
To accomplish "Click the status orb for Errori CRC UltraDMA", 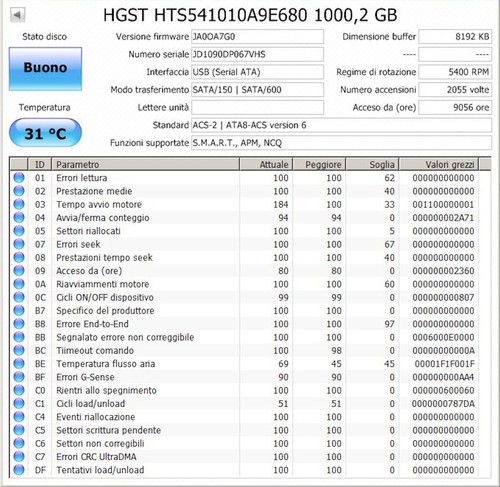I will [19, 456].
